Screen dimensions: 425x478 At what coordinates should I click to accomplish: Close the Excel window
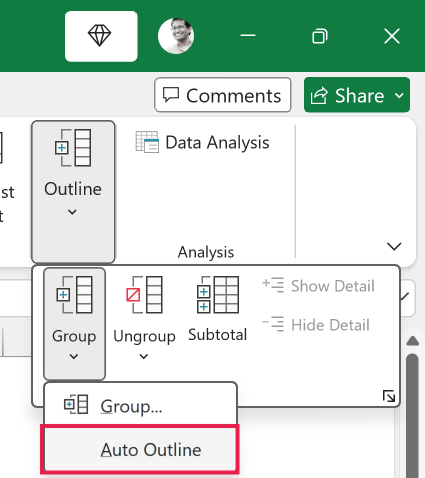tap(392, 36)
